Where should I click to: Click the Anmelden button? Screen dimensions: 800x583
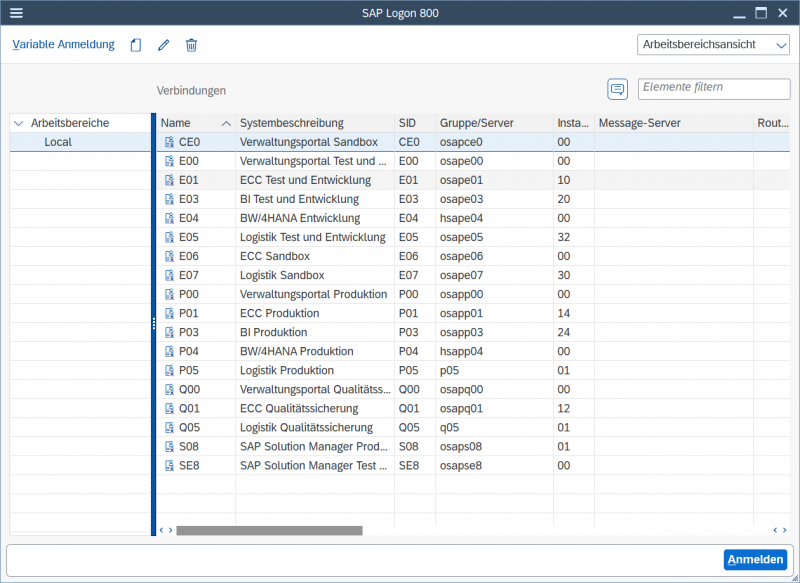(755, 560)
